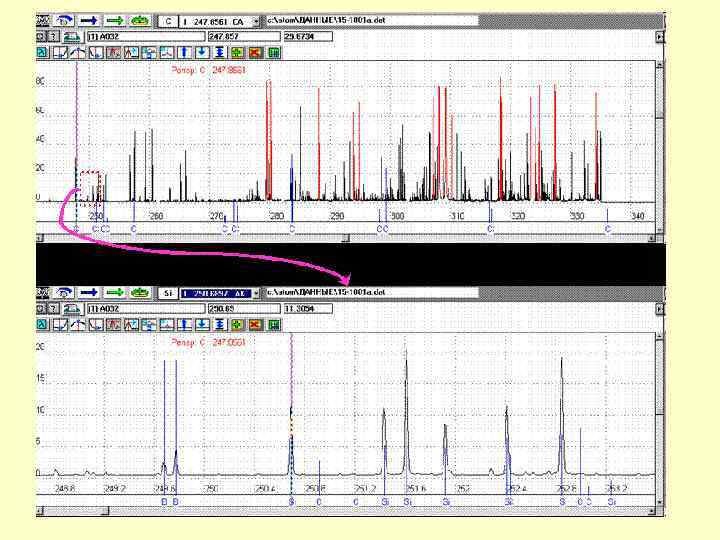Click the blue up arrow in bottom spectrum toolbar
The width and height of the screenshot is (720, 540).
(x=186, y=325)
